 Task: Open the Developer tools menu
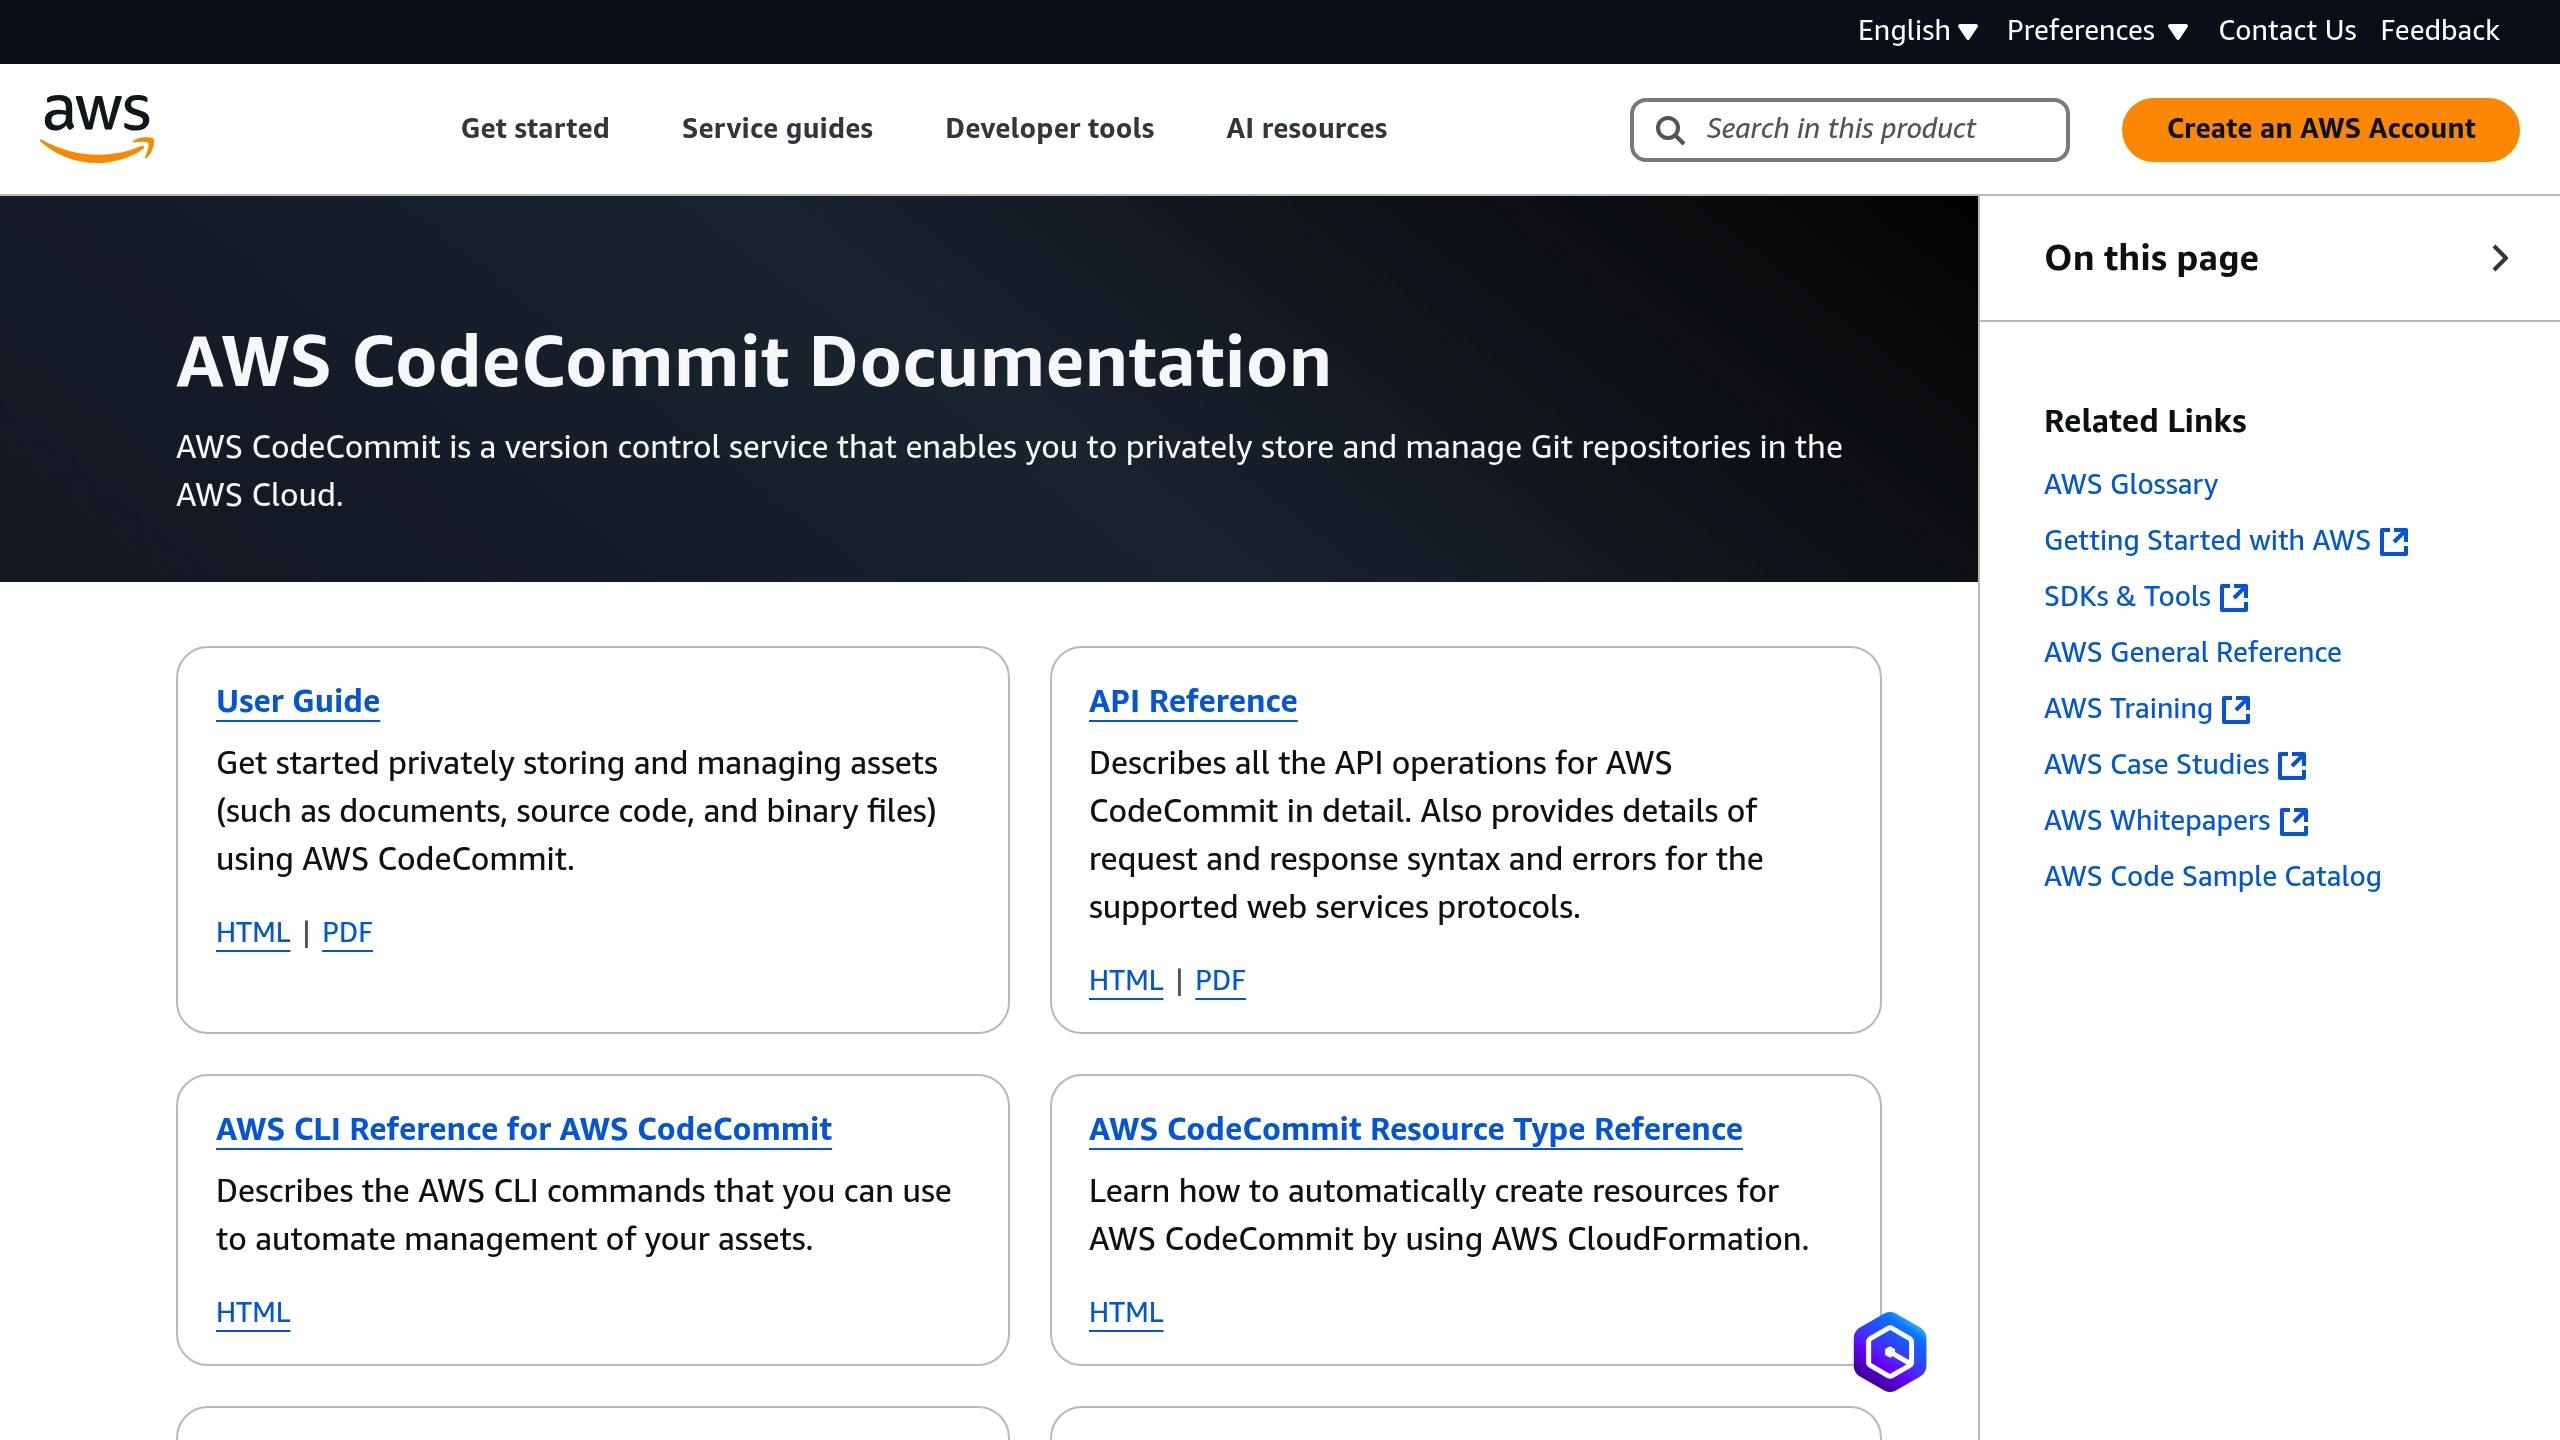click(1049, 128)
